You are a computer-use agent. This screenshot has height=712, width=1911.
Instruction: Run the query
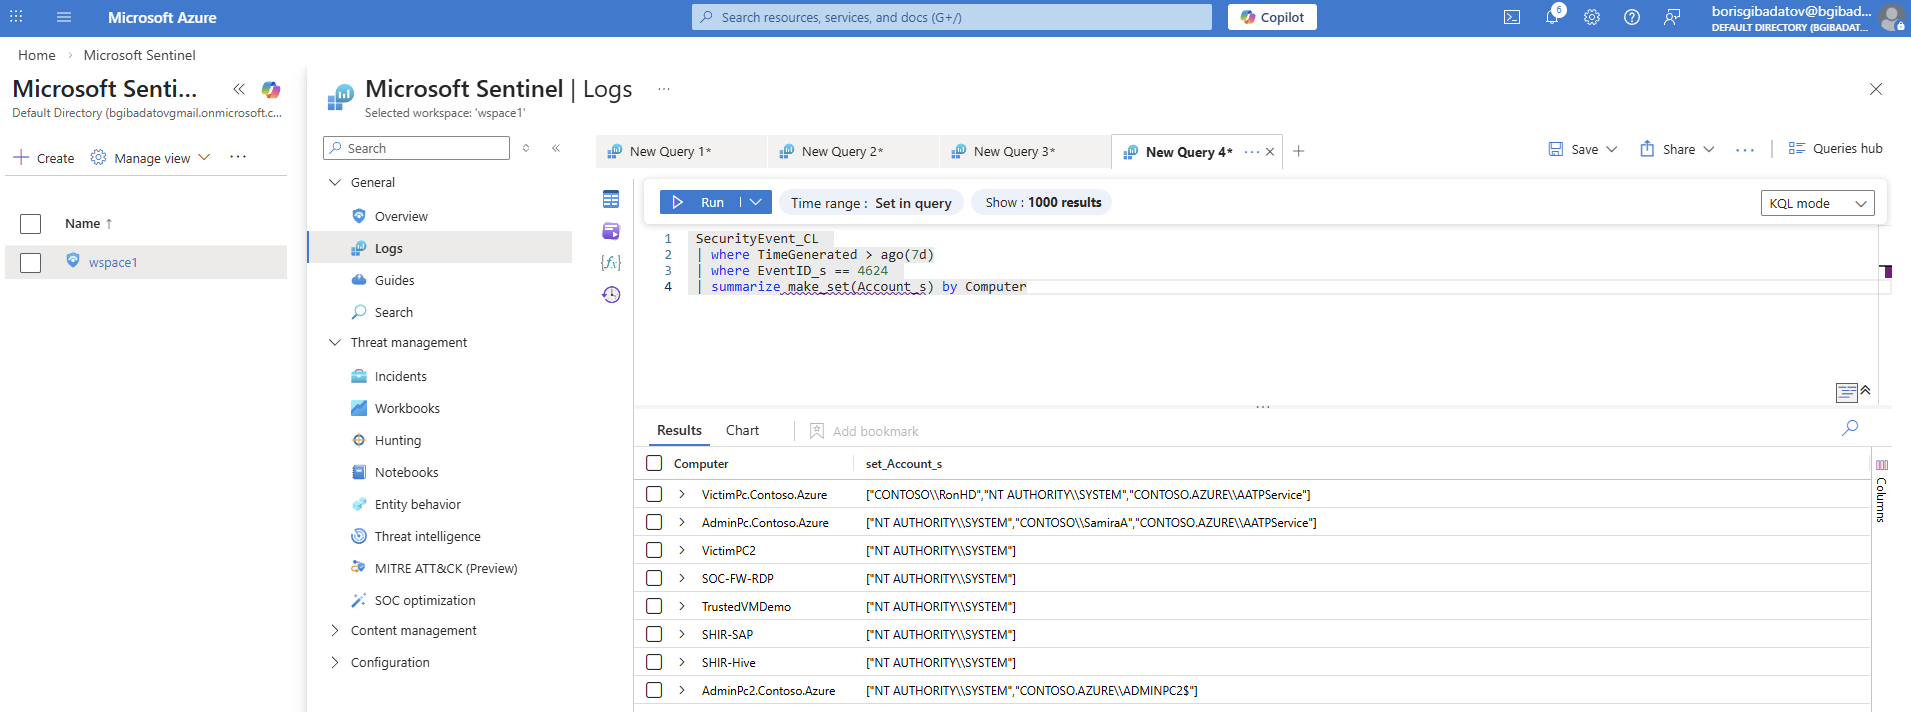[700, 202]
